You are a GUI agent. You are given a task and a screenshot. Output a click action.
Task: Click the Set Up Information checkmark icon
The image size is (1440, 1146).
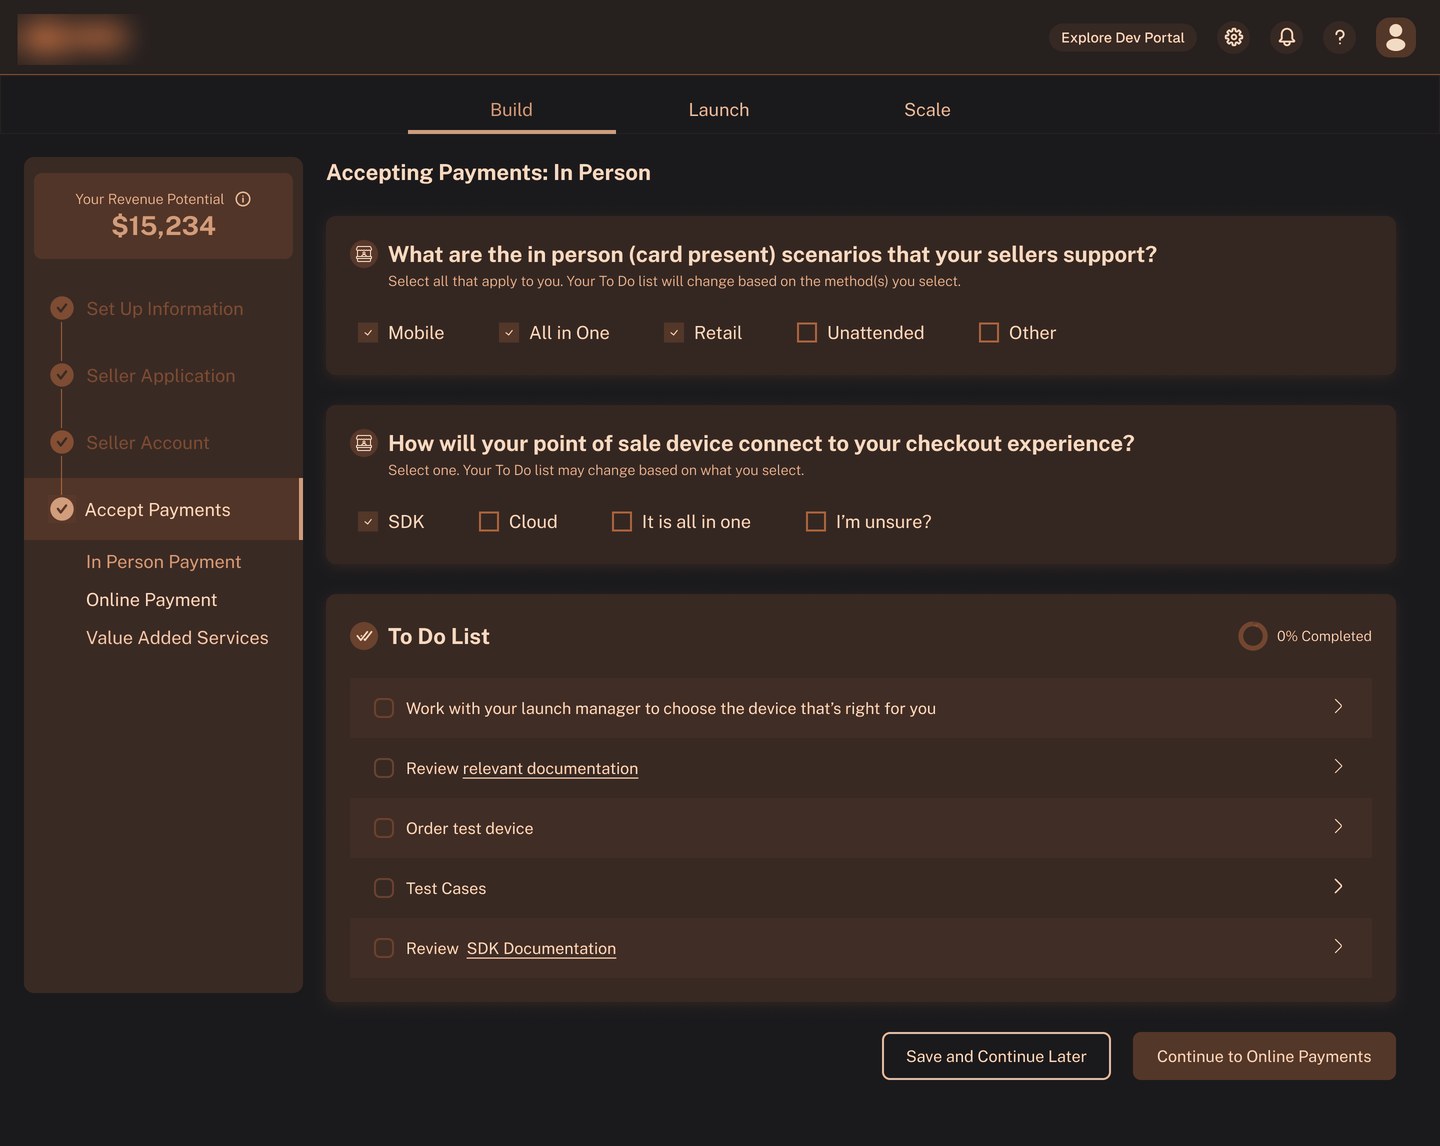coord(62,308)
